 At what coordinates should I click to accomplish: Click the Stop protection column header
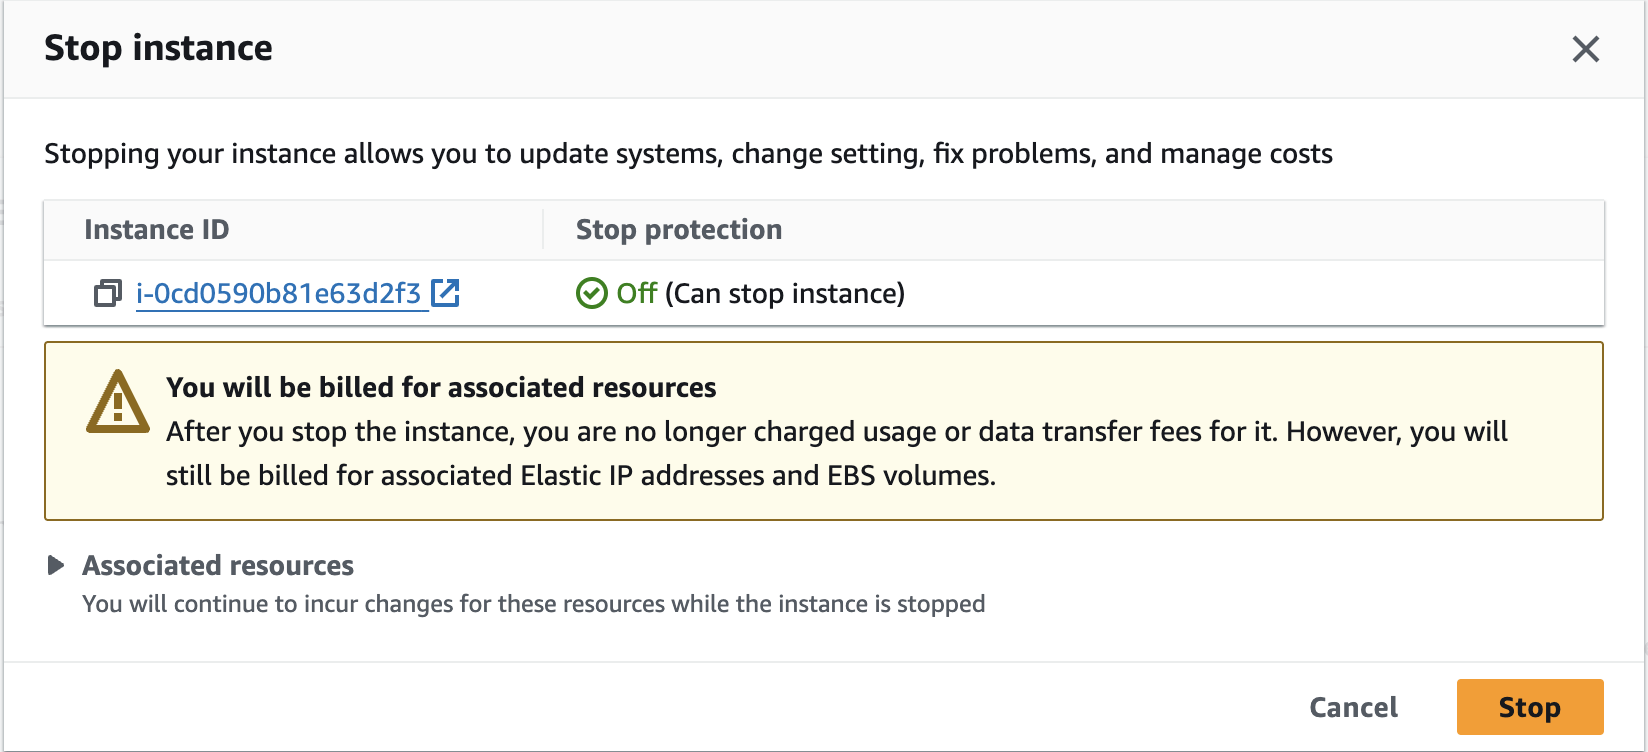[679, 230]
